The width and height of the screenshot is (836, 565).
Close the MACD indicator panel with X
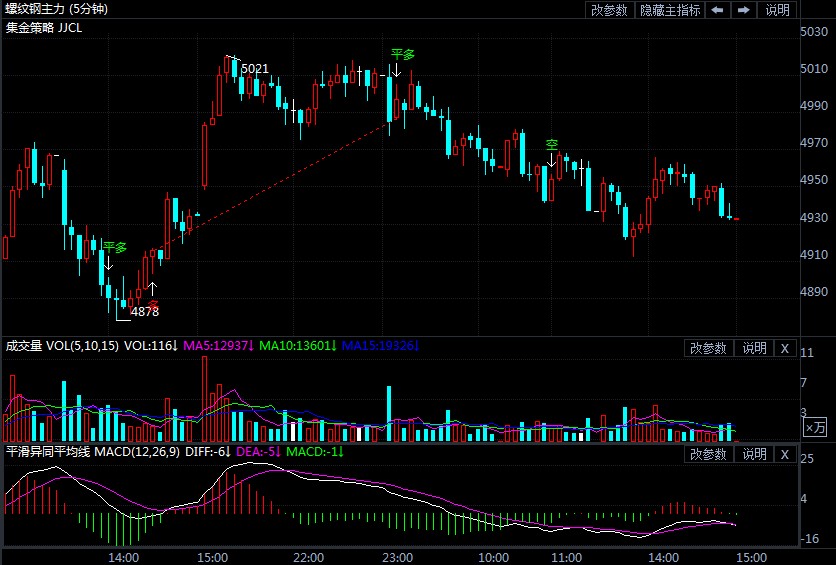[785, 454]
